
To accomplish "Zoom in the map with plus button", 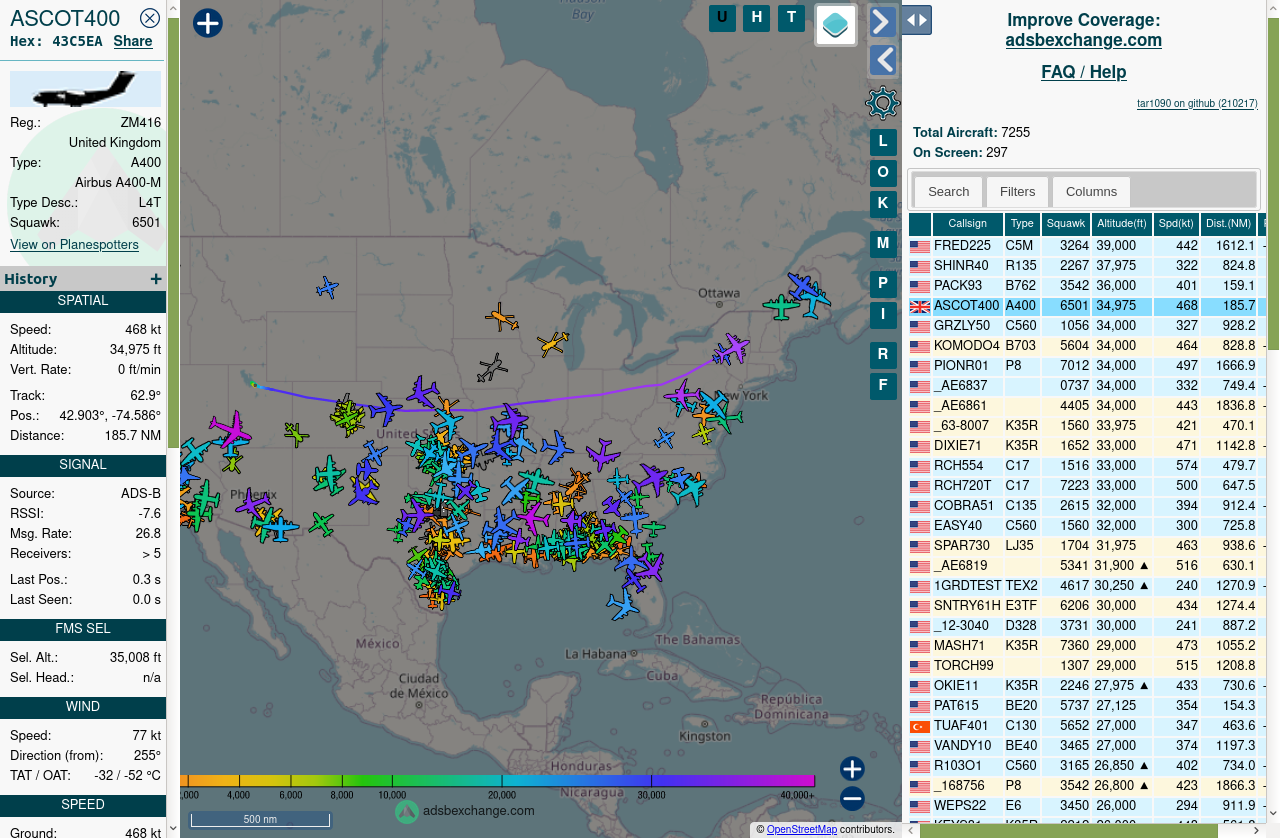I will pos(852,769).
